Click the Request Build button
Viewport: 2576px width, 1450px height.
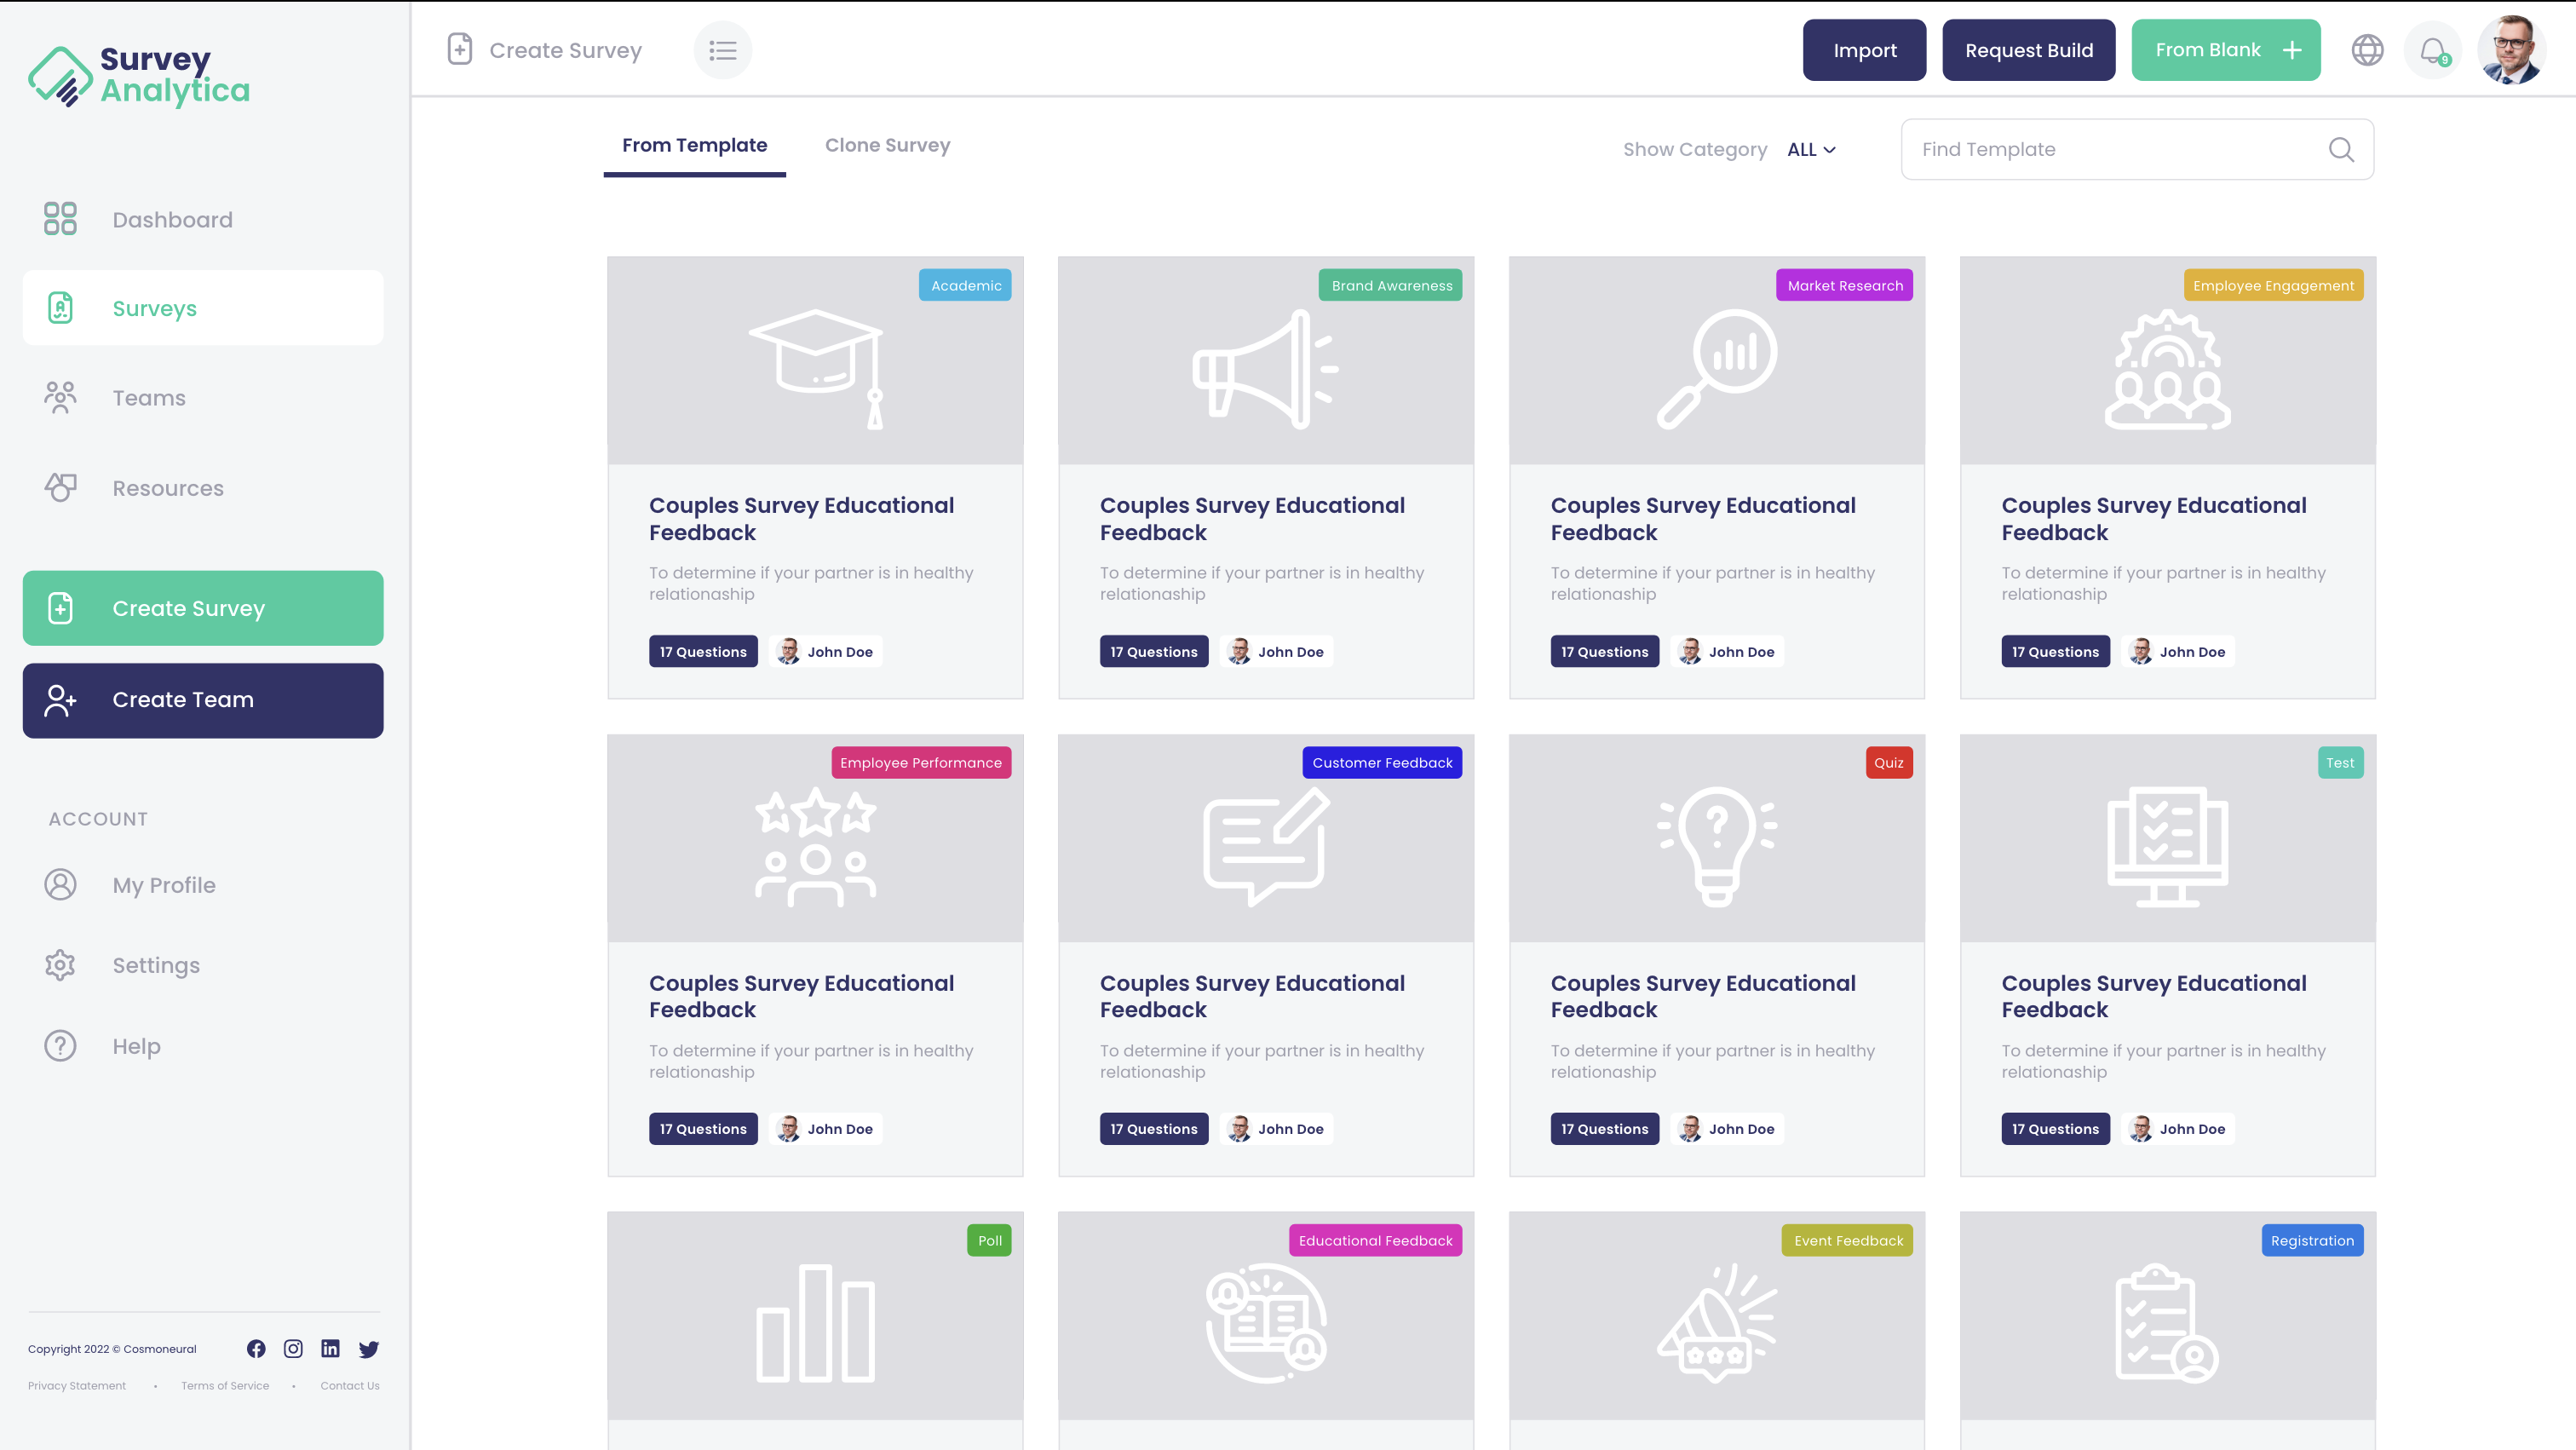click(x=2028, y=50)
